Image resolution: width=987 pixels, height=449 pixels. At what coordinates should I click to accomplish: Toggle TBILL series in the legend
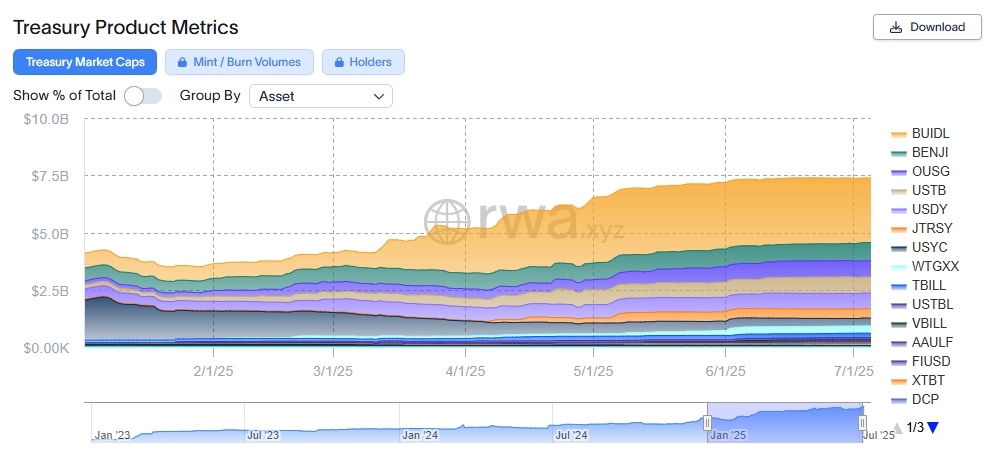(918, 285)
